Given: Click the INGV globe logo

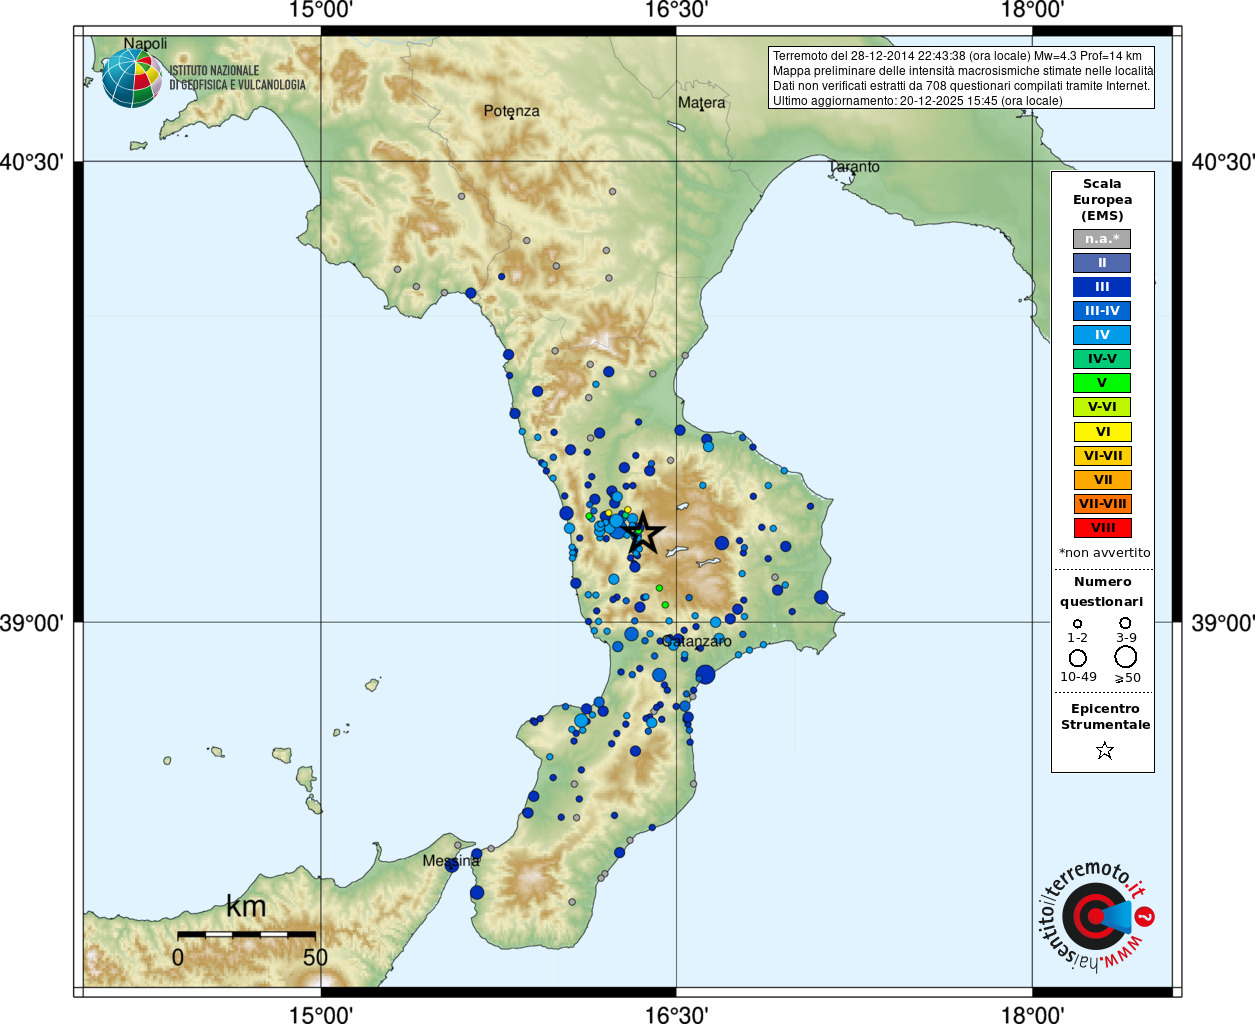Looking at the screenshot, I should (x=132, y=79).
